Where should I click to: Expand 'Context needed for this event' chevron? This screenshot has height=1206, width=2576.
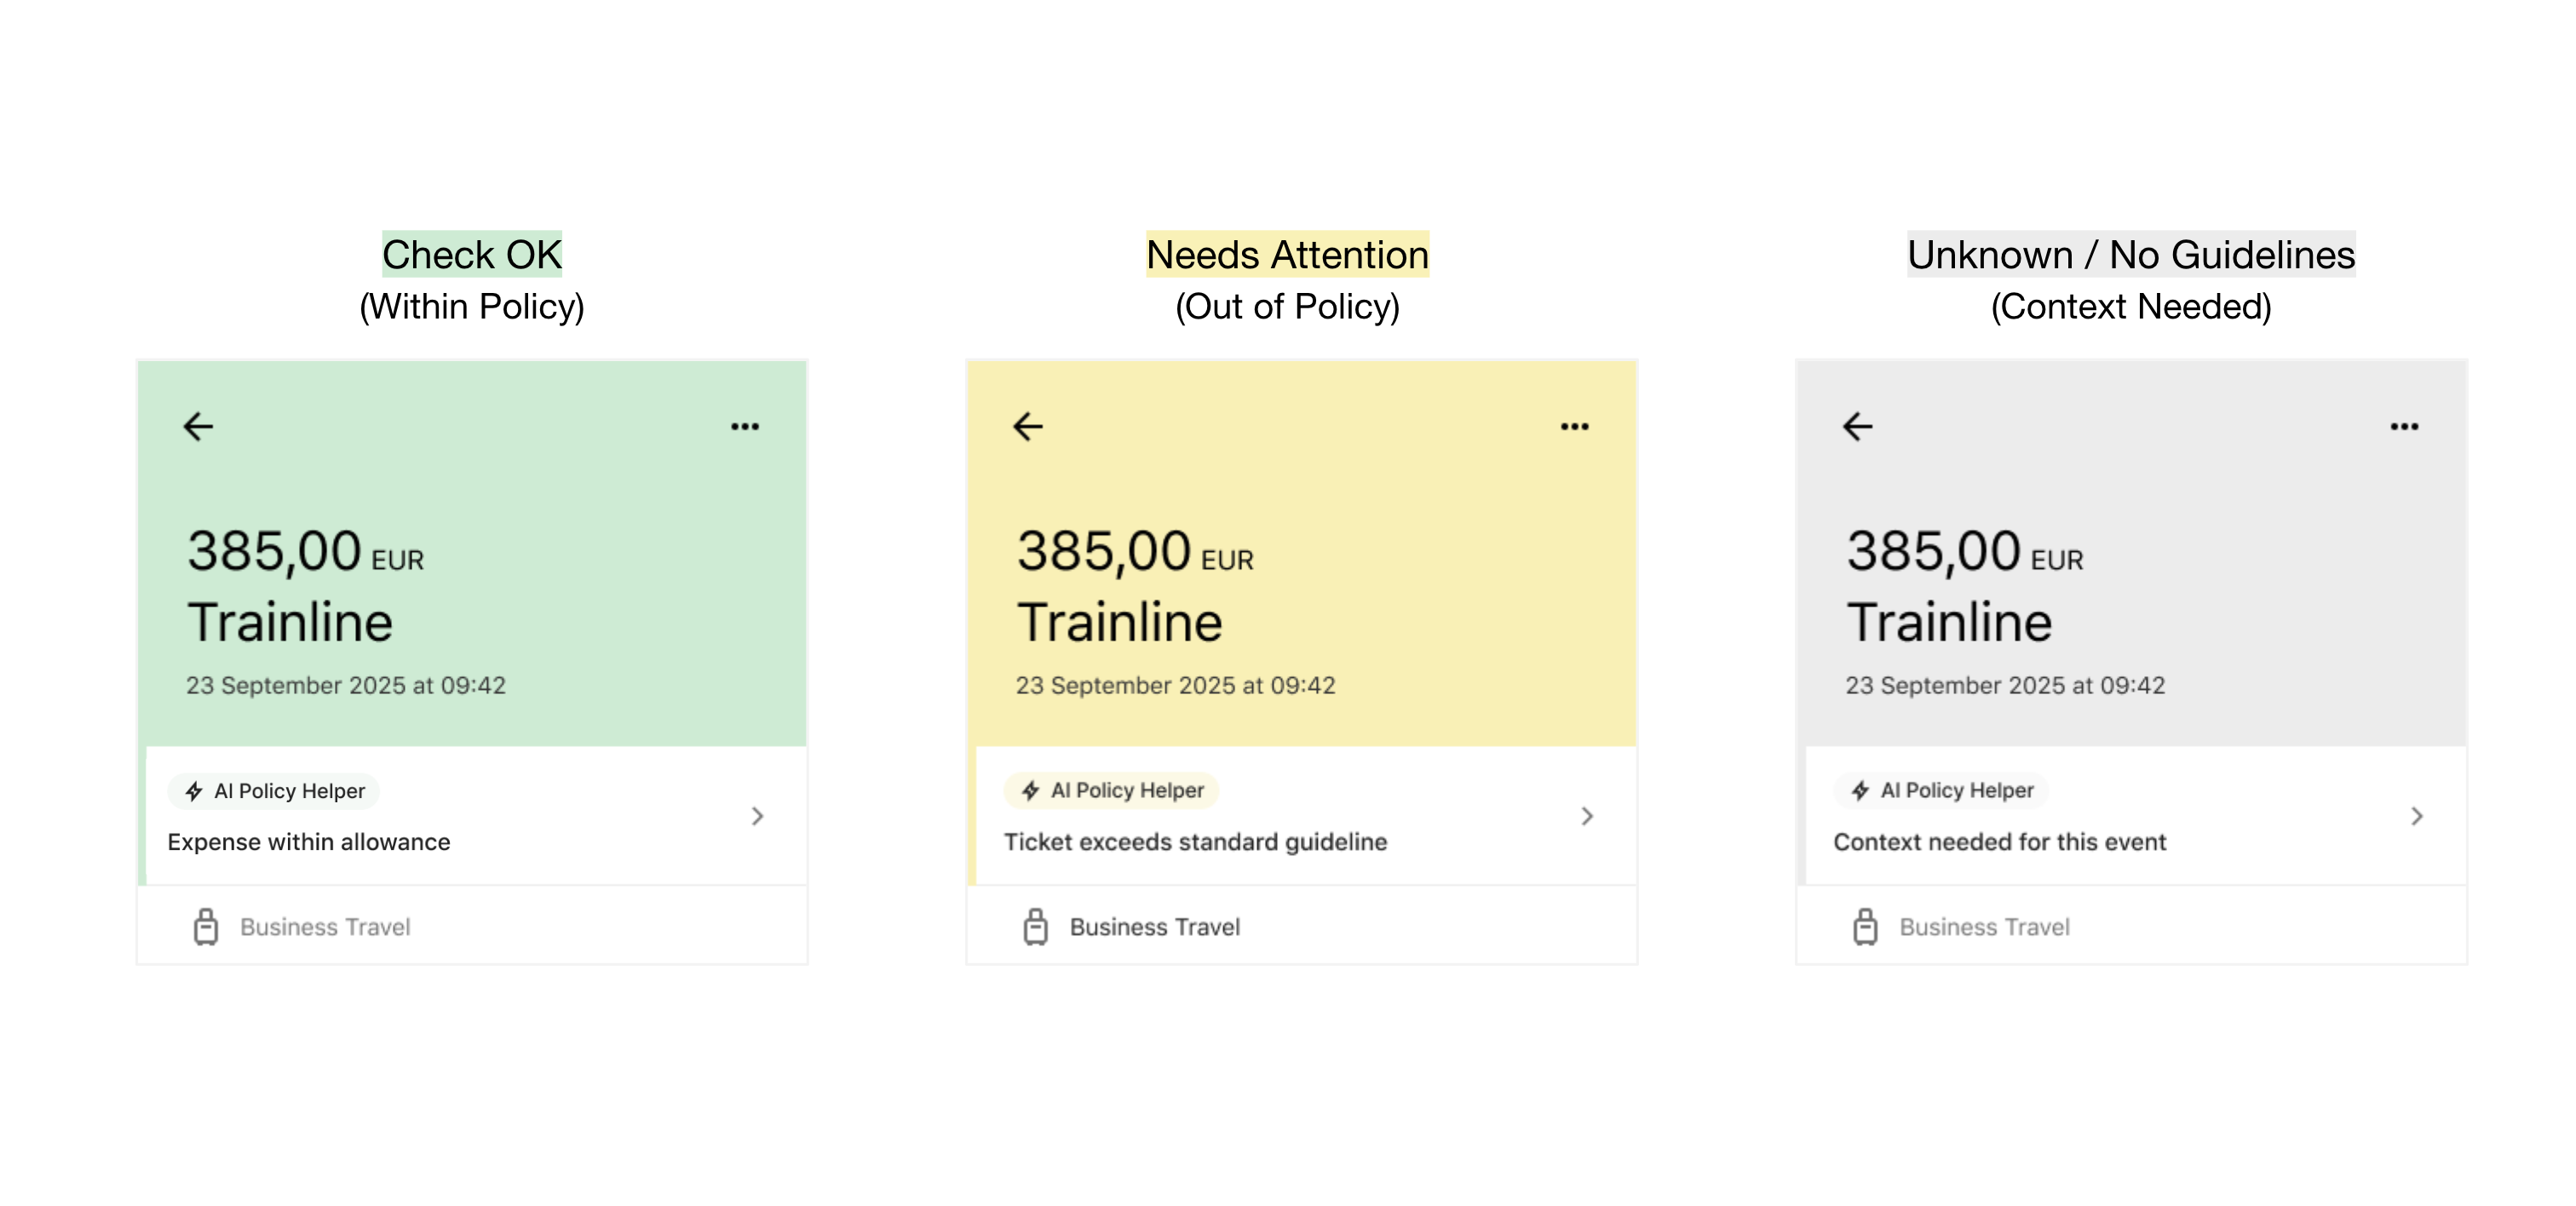click(2417, 816)
